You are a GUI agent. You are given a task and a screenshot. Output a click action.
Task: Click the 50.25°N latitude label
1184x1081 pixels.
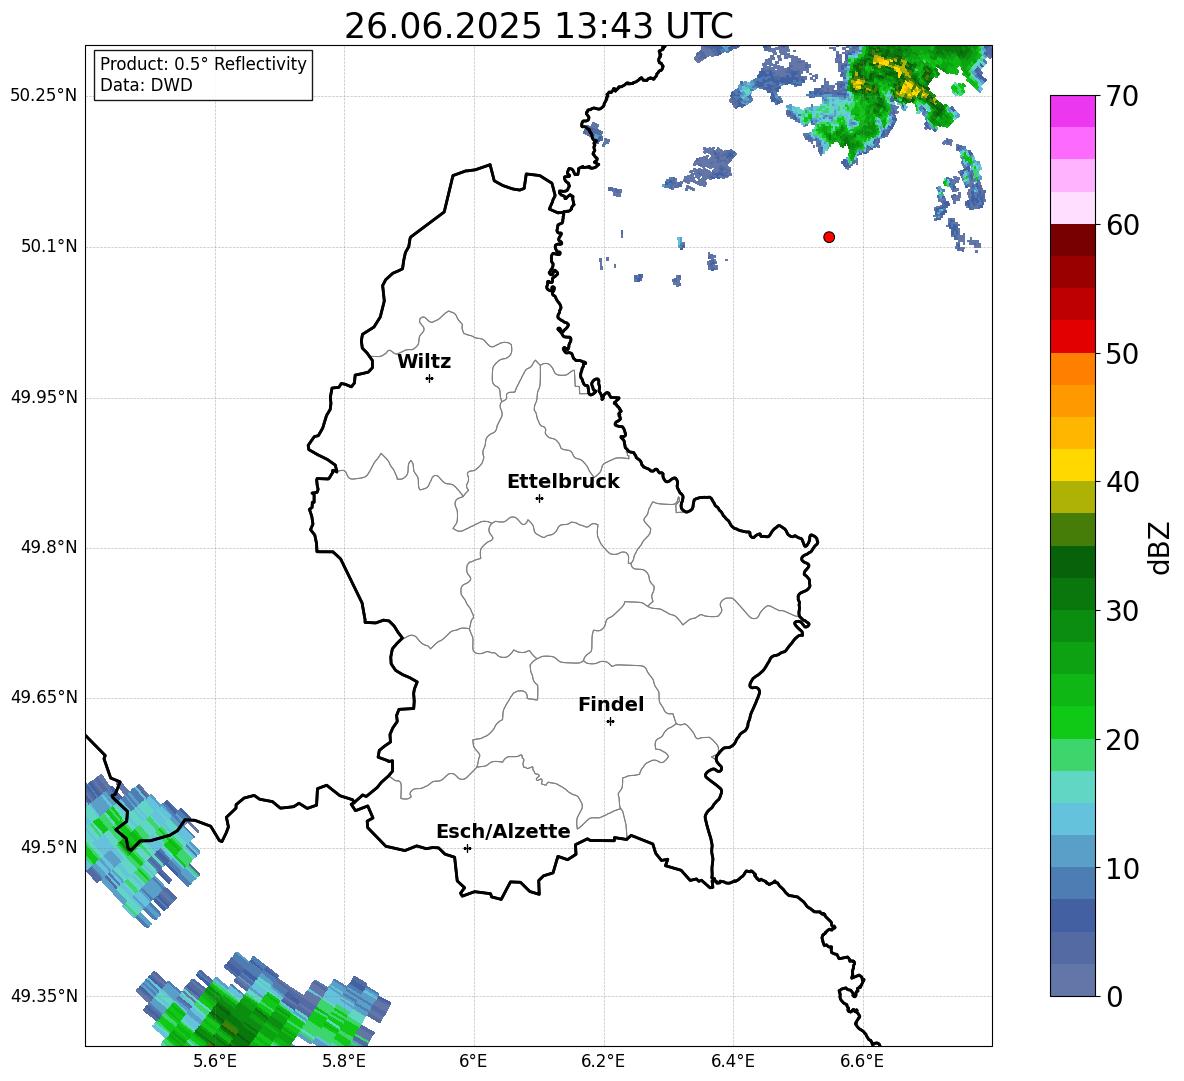[x=44, y=96]
